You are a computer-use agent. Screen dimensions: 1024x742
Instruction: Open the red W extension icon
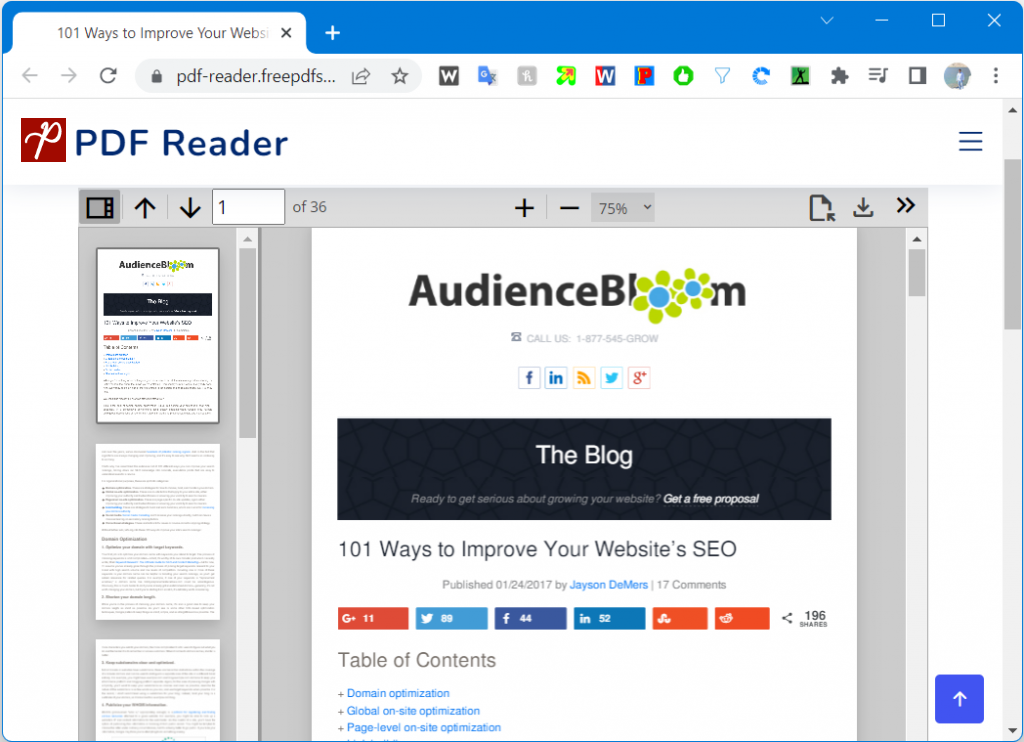pyautogui.click(x=605, y=76)
